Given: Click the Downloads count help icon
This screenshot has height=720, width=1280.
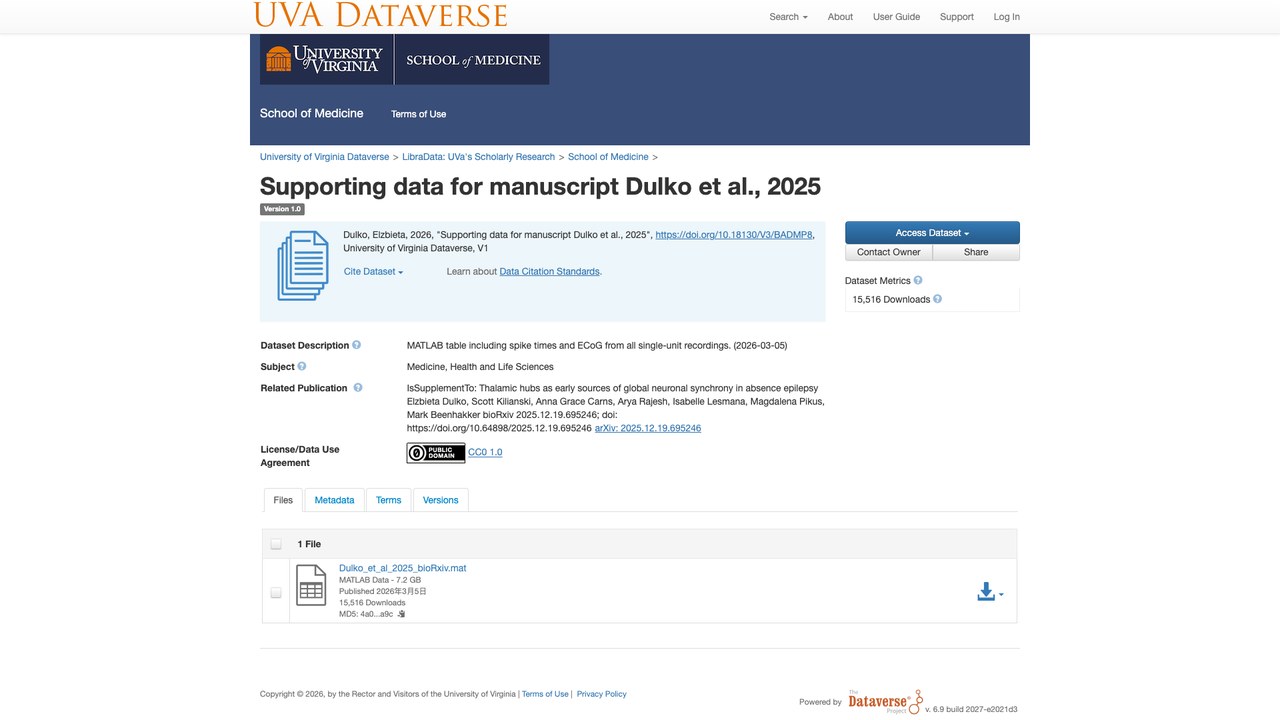Looking at the screenshot, I should click(x=937, y=299).
